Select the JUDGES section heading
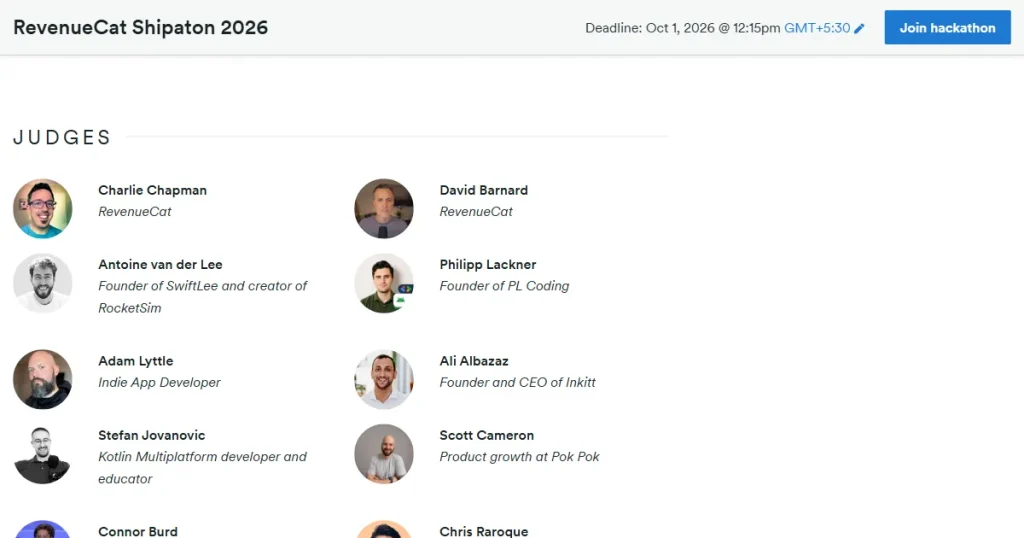 [62, 137]
